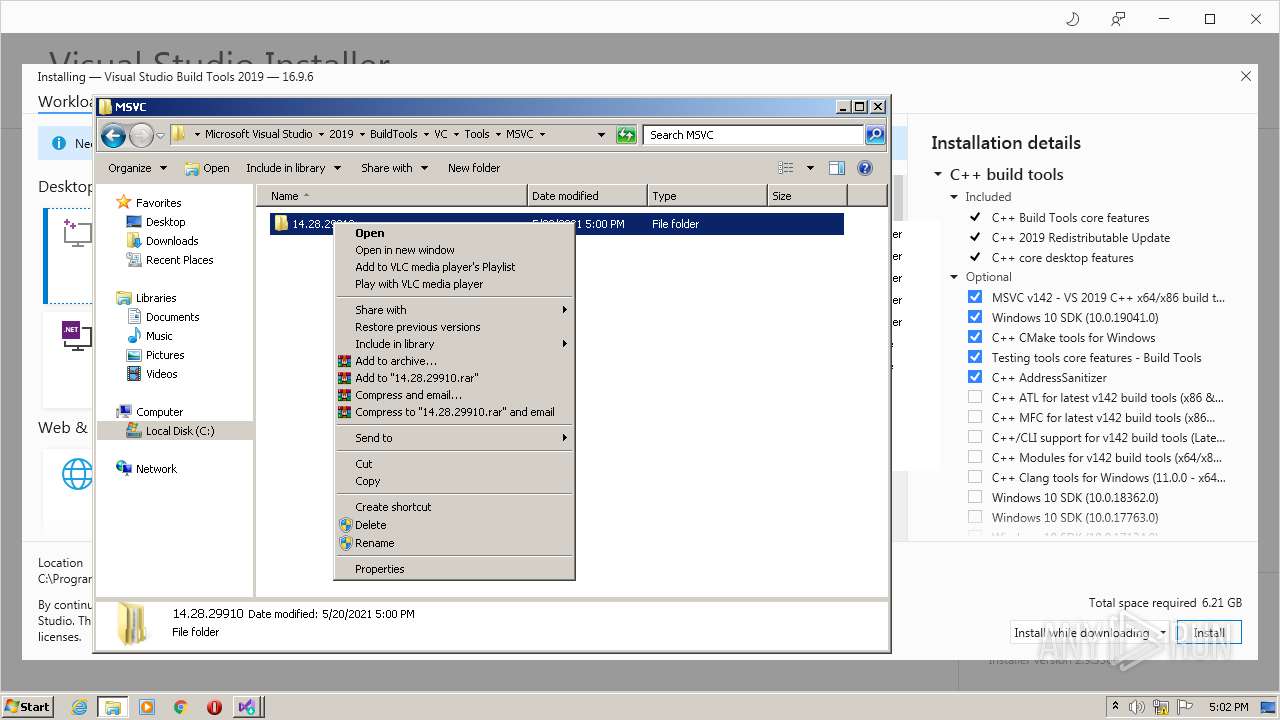
Task: Click the Install button
Action: click(x=1209, y=633)
